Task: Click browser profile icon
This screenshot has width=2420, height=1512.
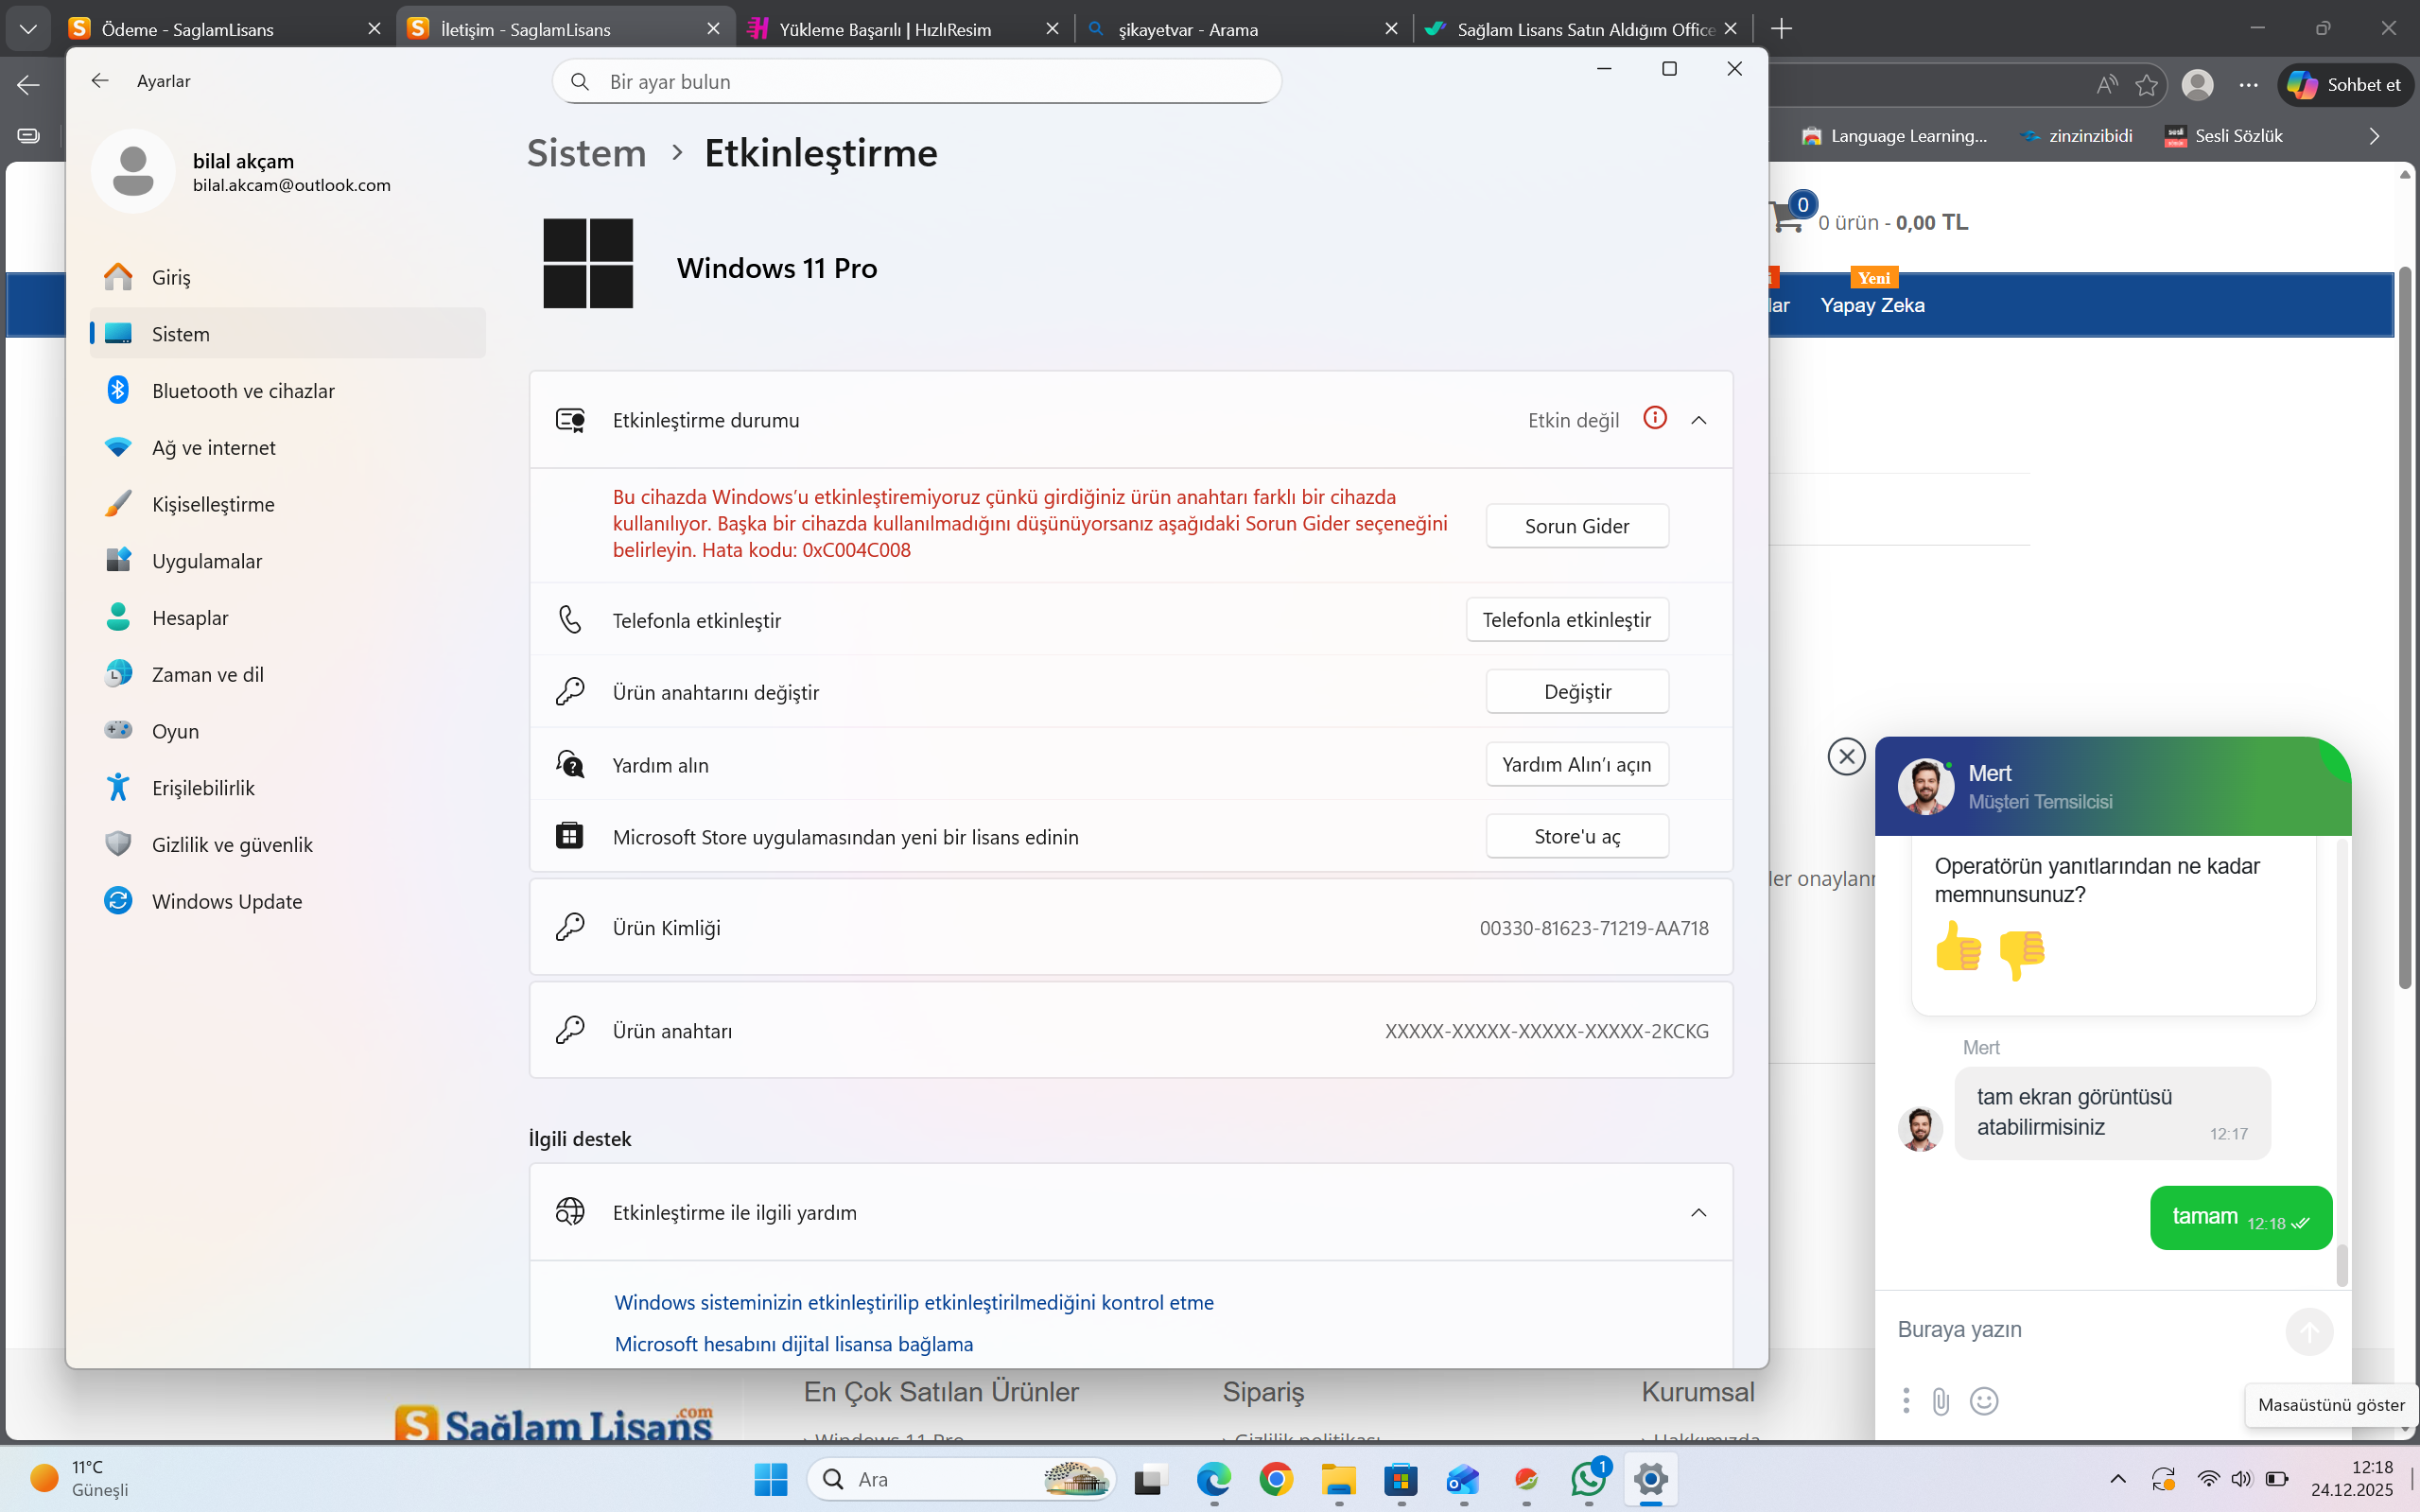Action: click(x=2197, y=85)
